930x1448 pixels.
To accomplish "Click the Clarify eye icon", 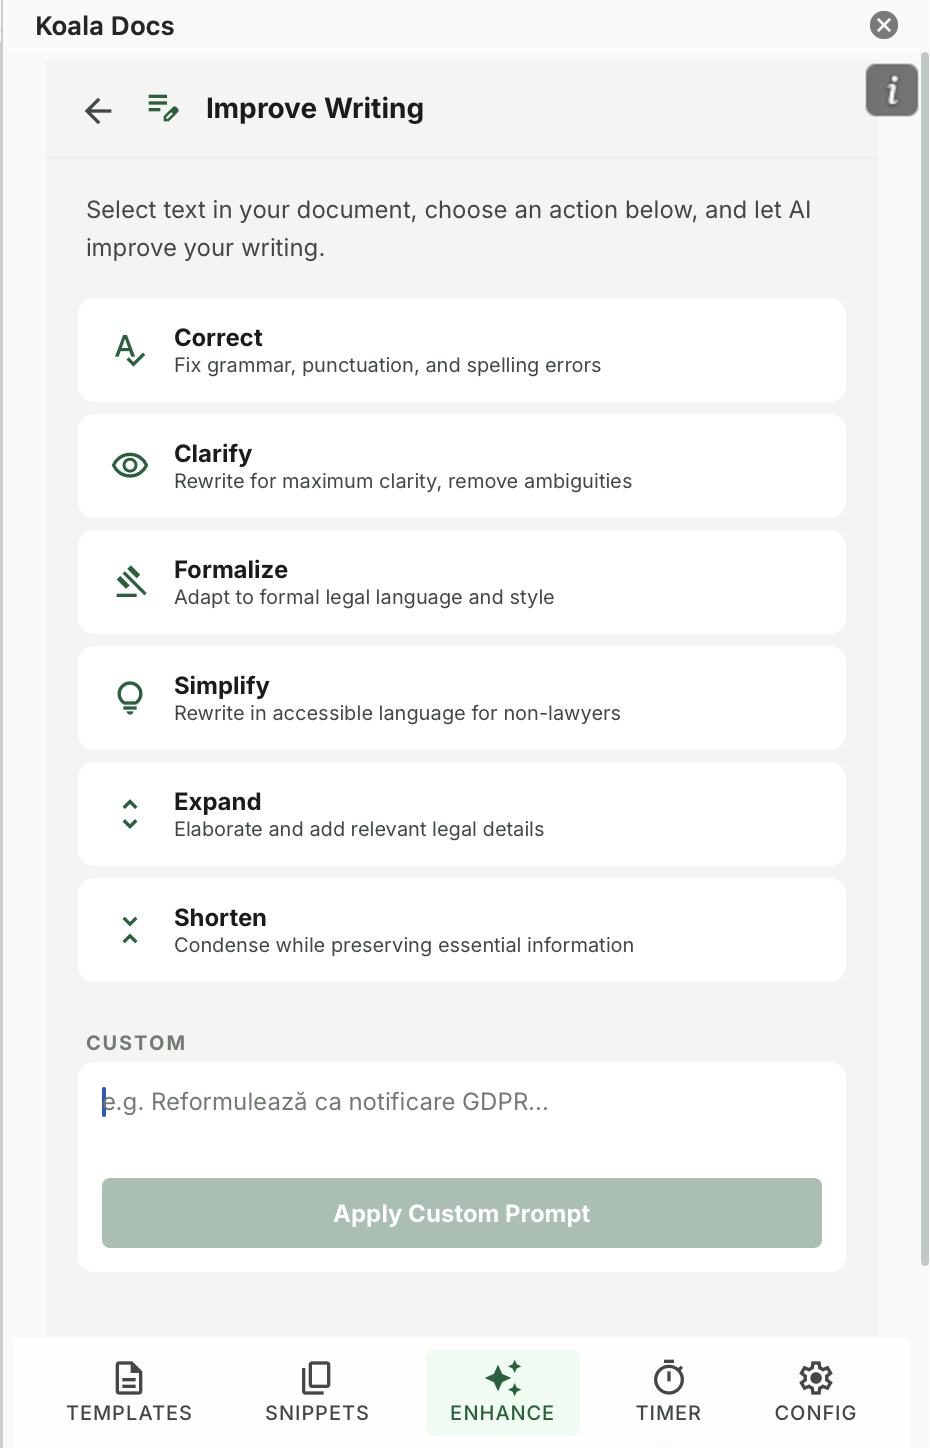I will [x=129, y=465].
